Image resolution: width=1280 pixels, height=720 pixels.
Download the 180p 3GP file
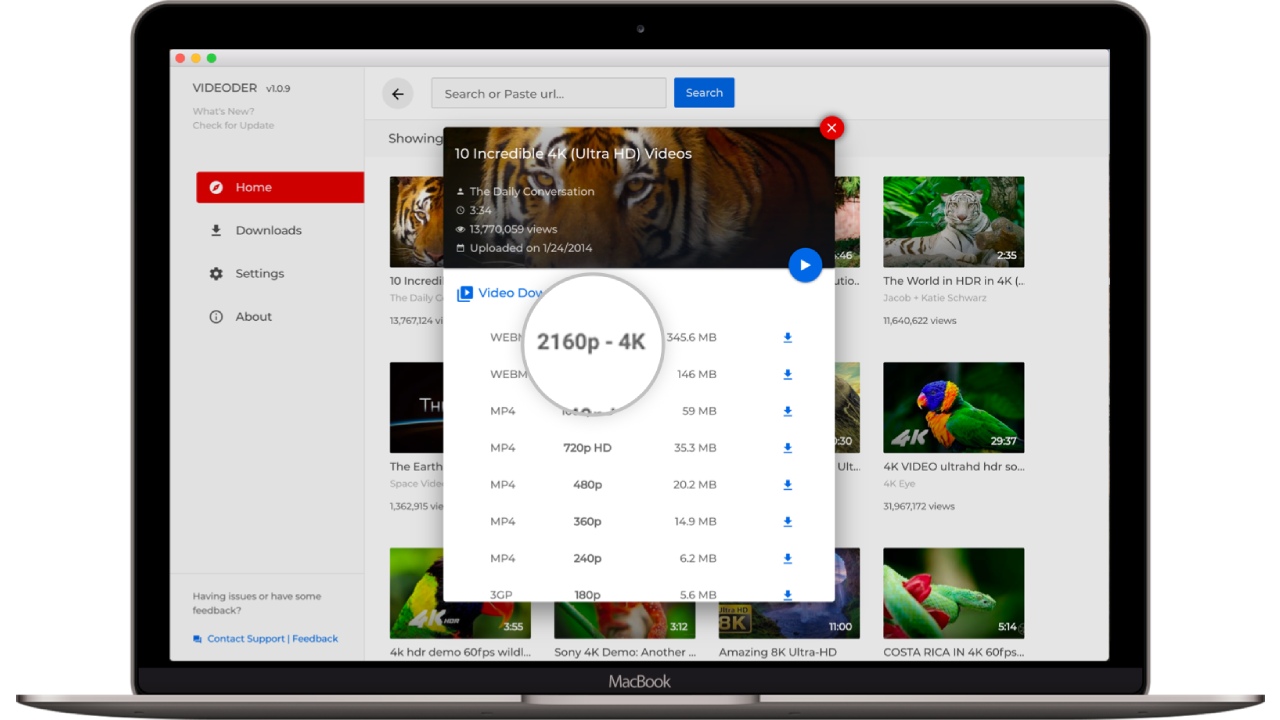[x=788, y=594]
